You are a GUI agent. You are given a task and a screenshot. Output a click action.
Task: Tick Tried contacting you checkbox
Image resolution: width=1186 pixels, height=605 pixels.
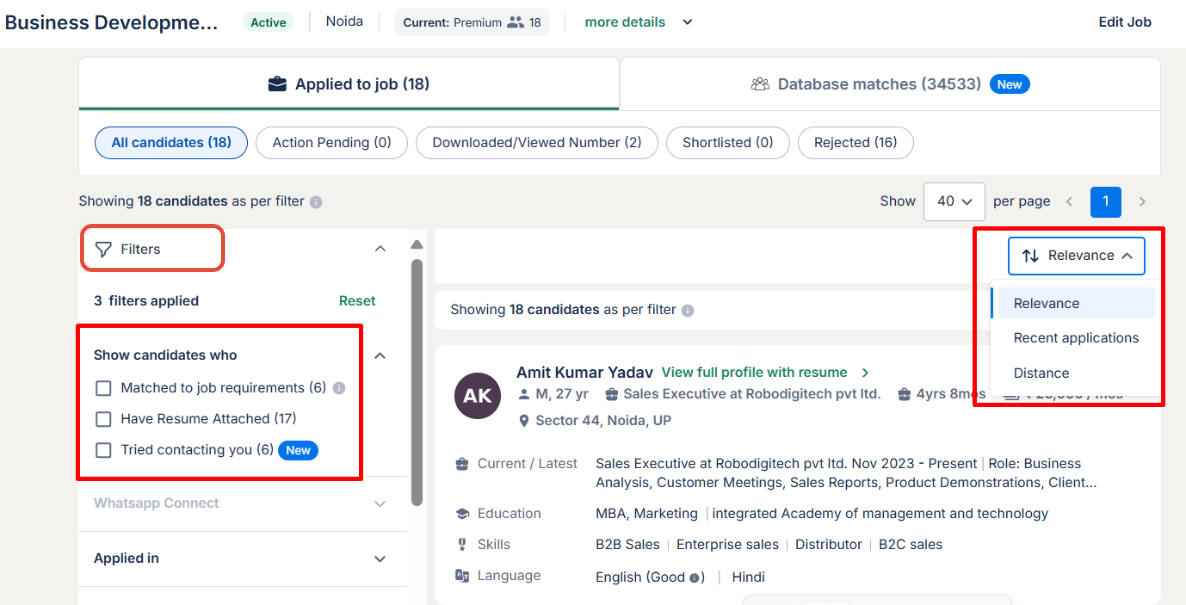pos(103,450)
